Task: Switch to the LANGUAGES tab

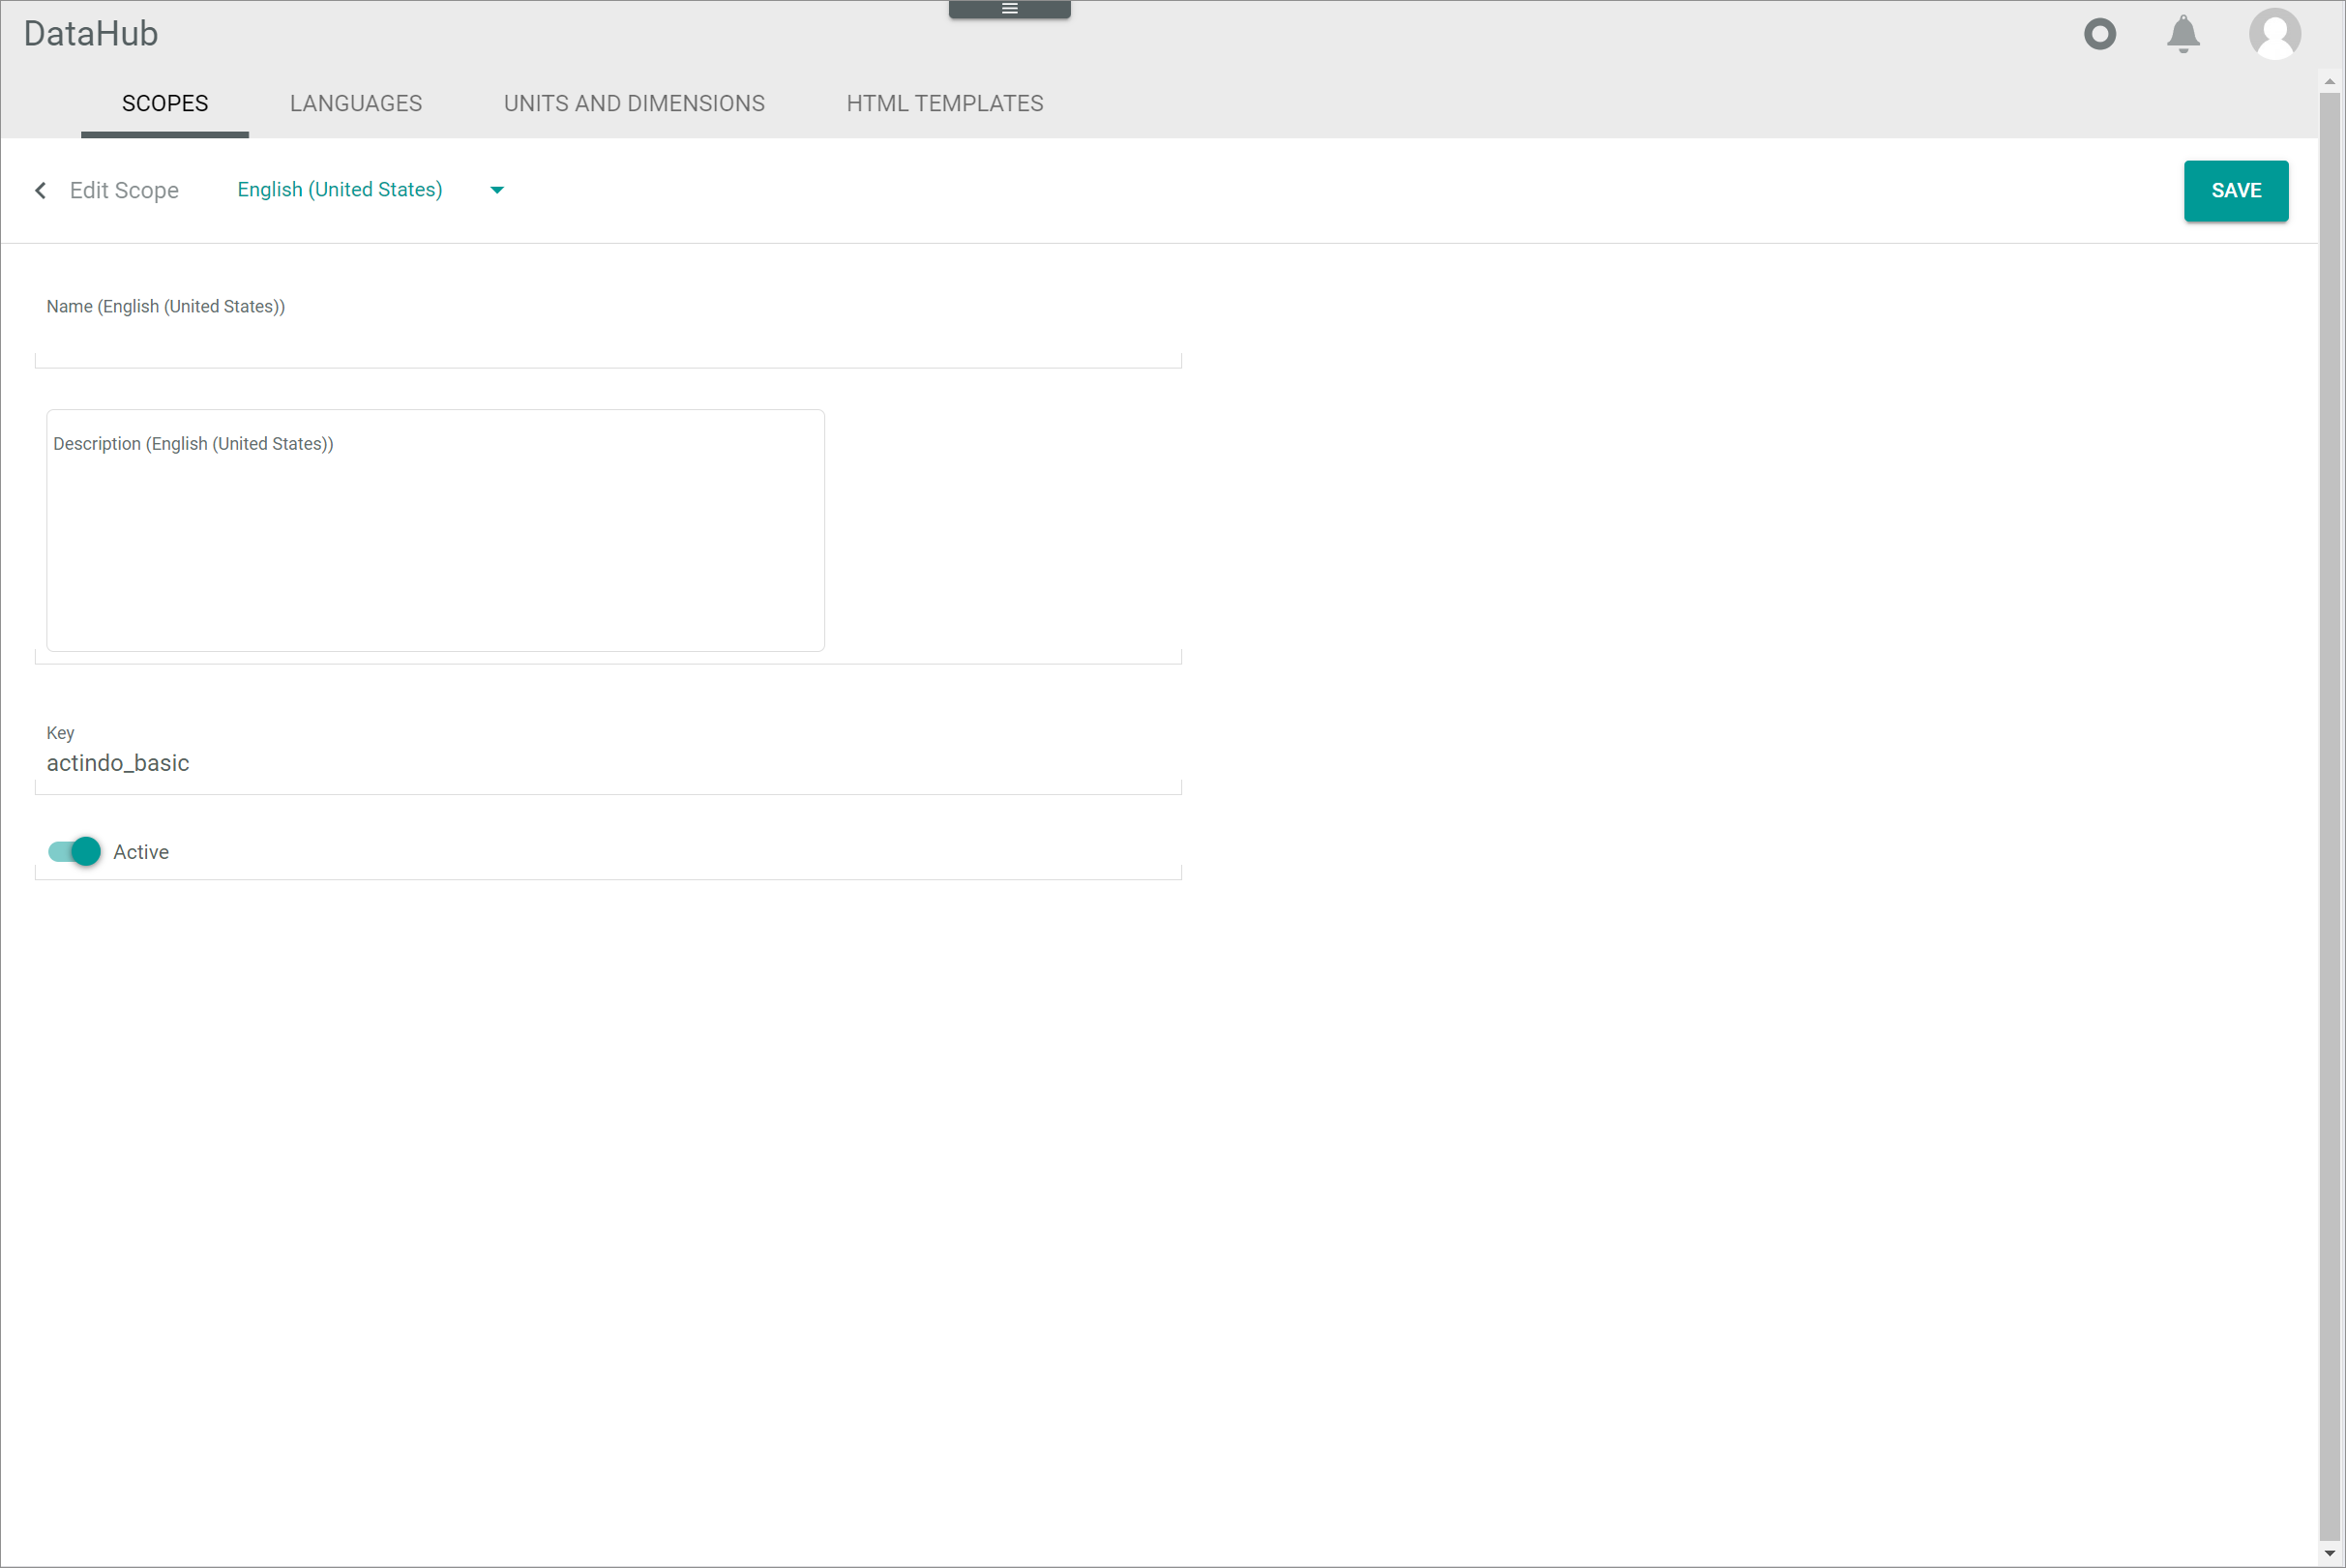Action: (355, 104)
